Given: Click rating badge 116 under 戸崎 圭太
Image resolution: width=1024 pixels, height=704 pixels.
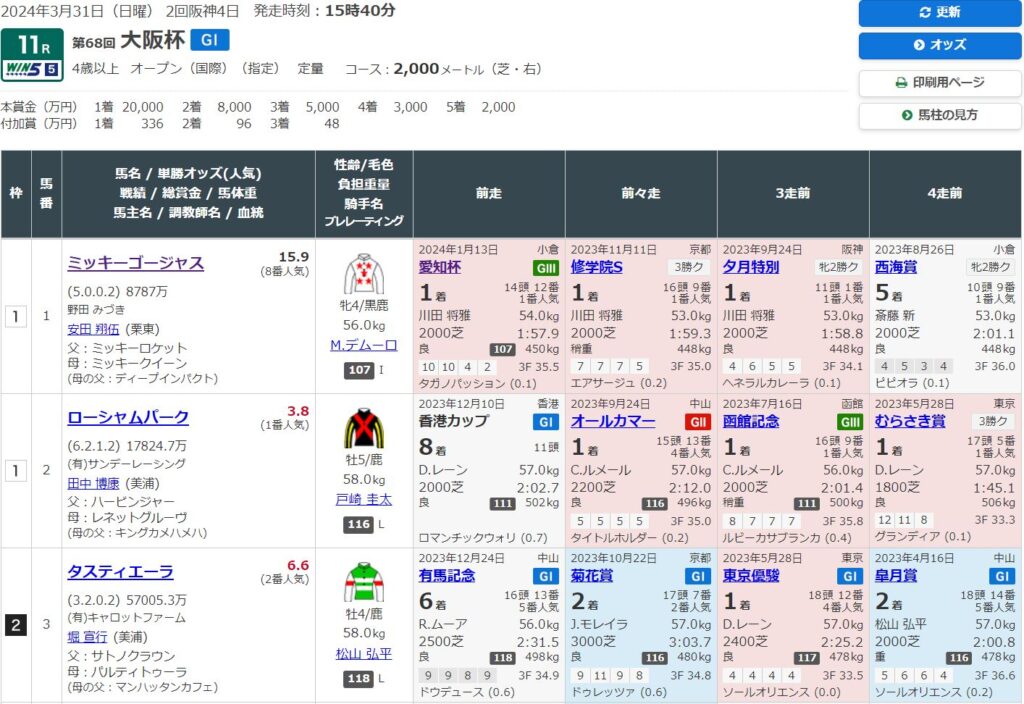Looking at the screenshot, I should click(359, 524).
